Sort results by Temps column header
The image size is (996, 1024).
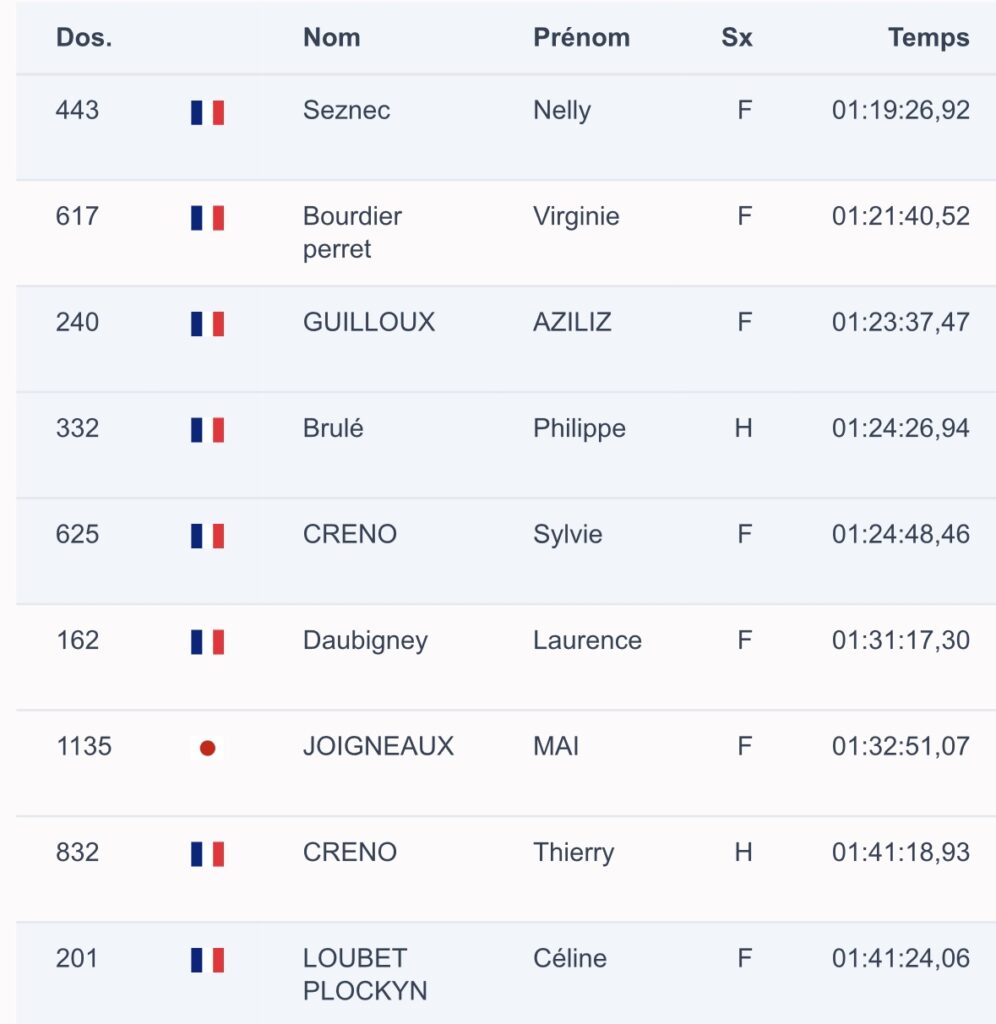click(x=928, y=37)
